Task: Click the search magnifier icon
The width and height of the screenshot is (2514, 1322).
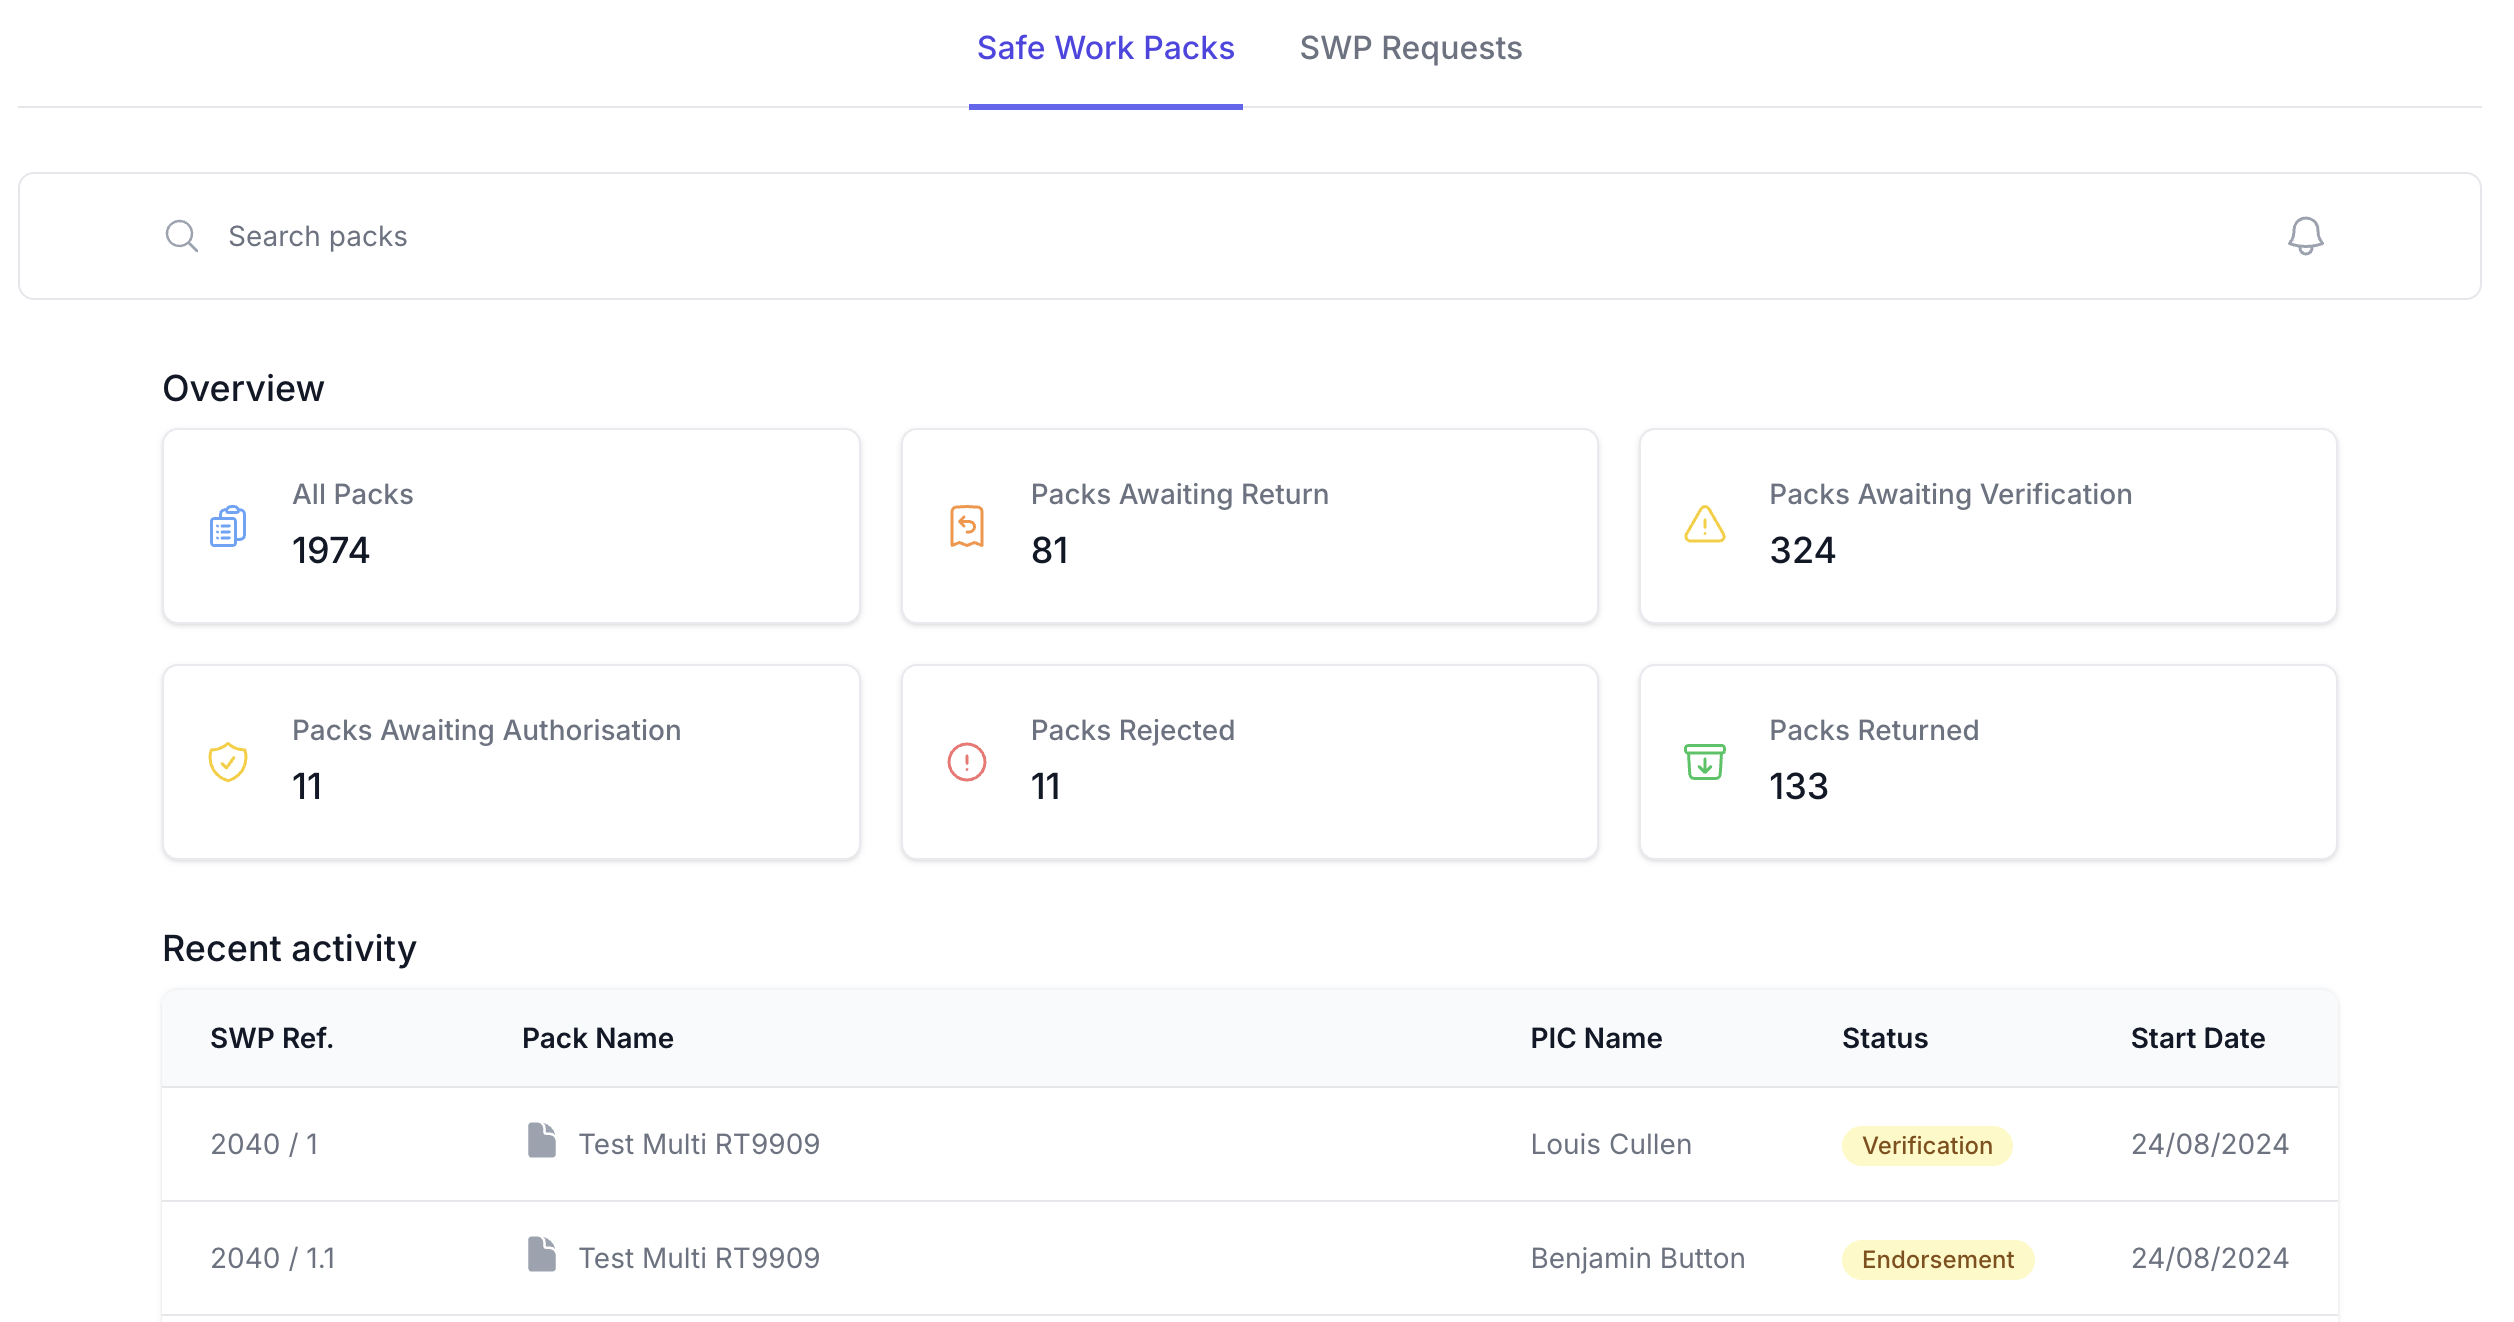Action: pyautogui.click(x=181, y=236)
